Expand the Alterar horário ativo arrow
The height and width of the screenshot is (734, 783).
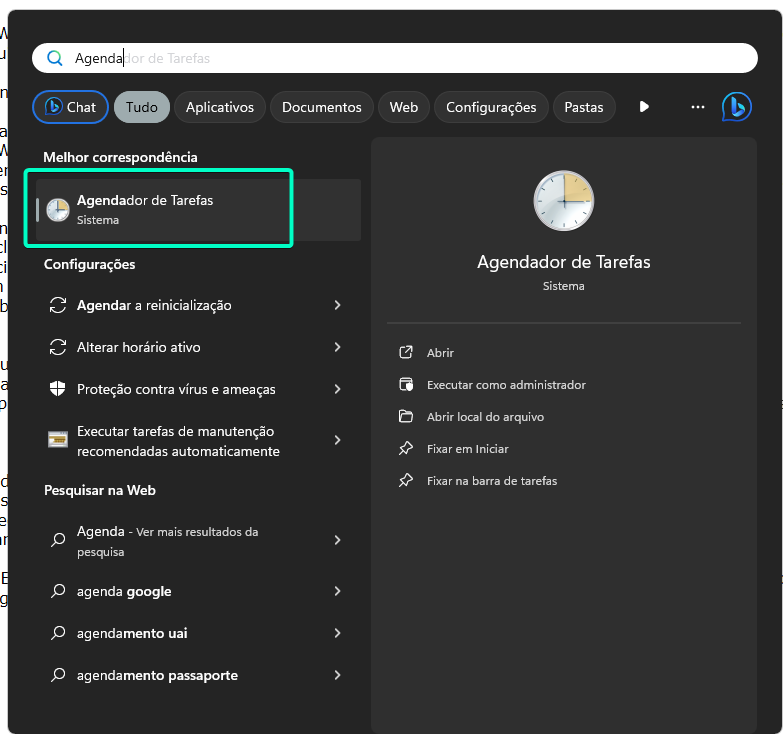[x=338, y=347]
